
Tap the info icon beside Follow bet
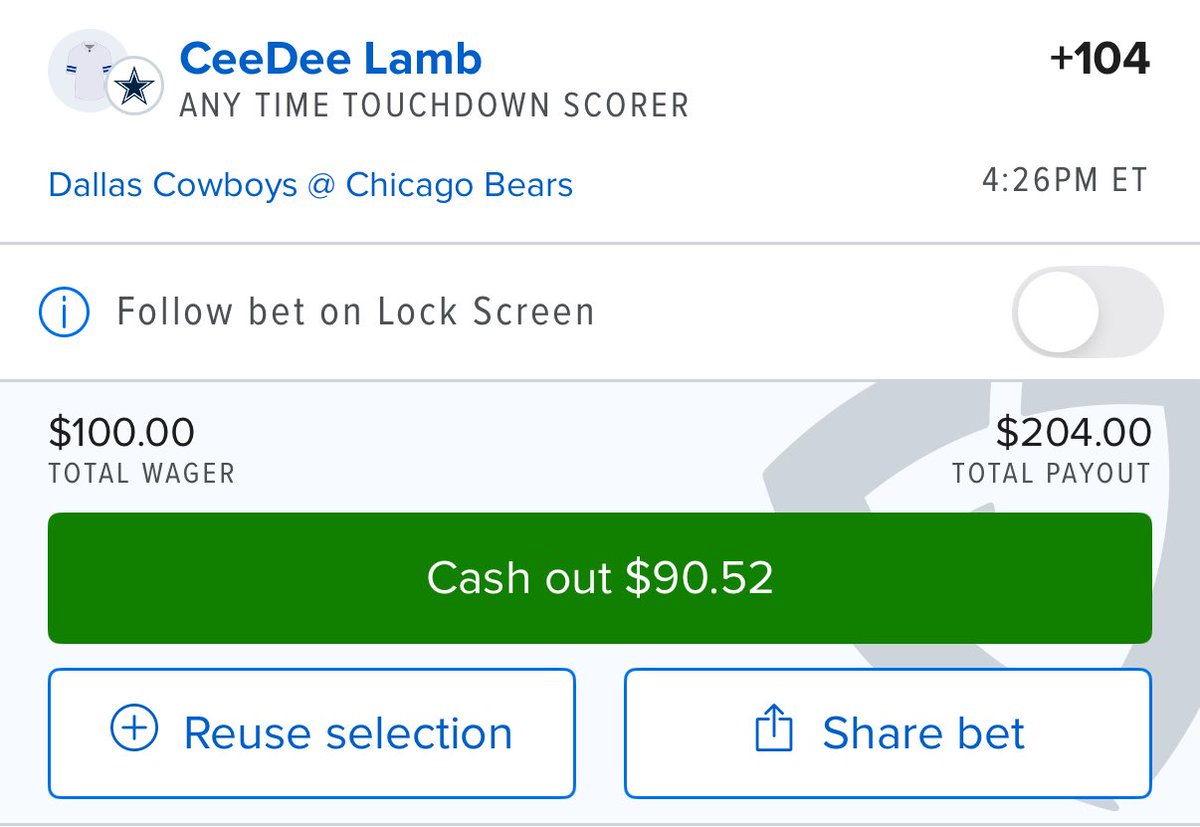[64, 312]
